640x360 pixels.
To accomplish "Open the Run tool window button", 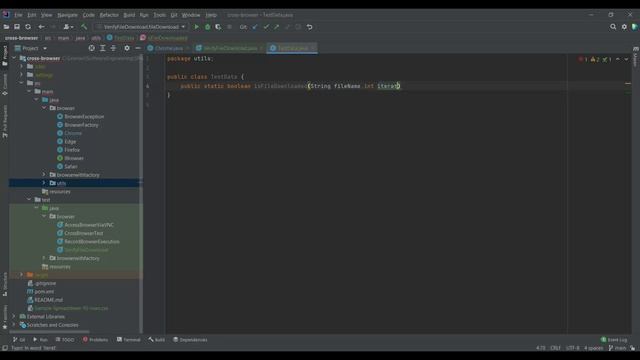I will point(40,340).
